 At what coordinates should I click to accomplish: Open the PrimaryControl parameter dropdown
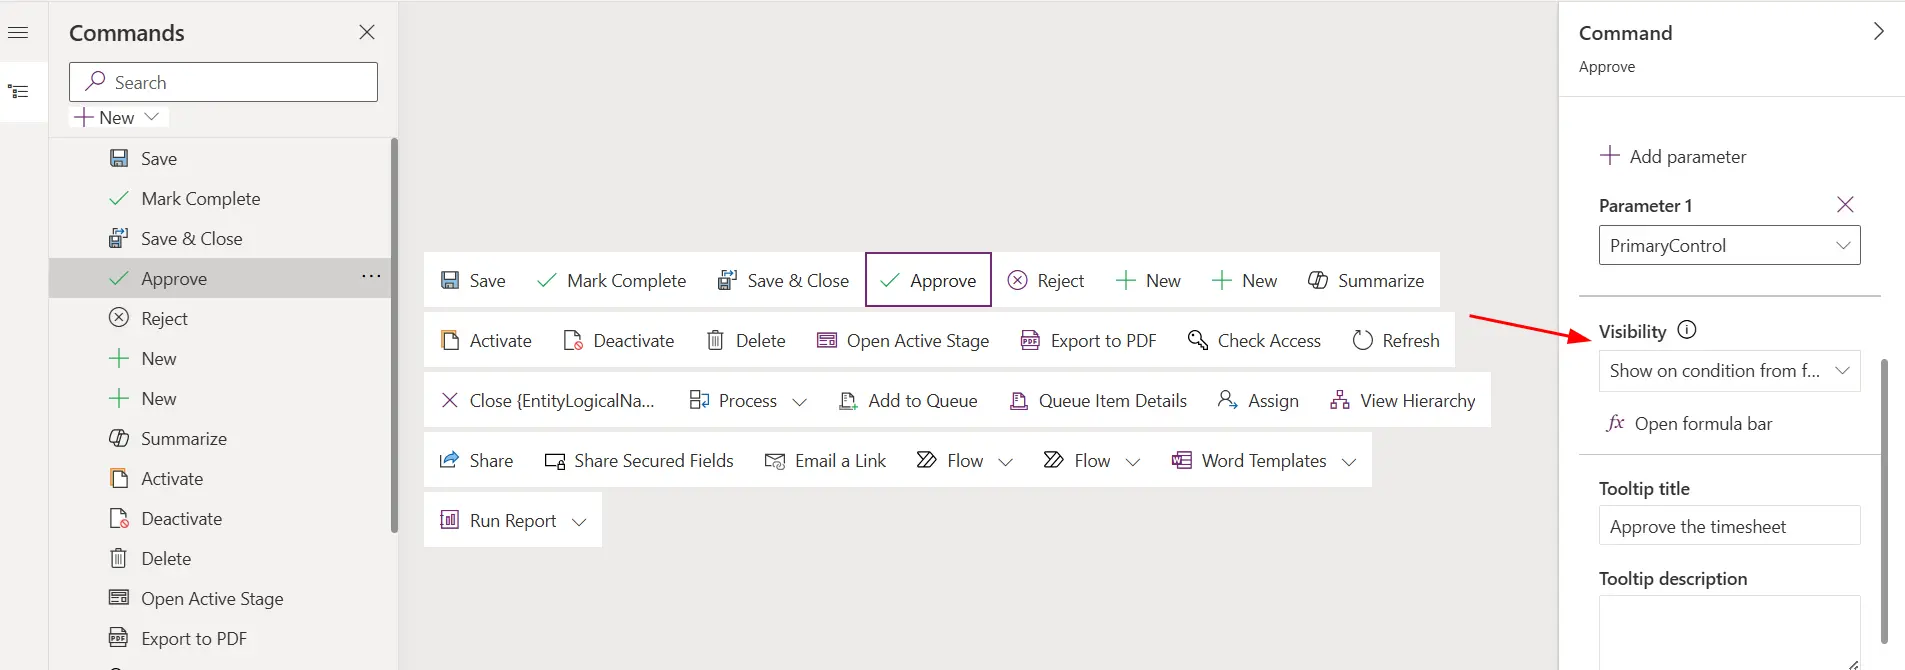[x=1729, y=245]
